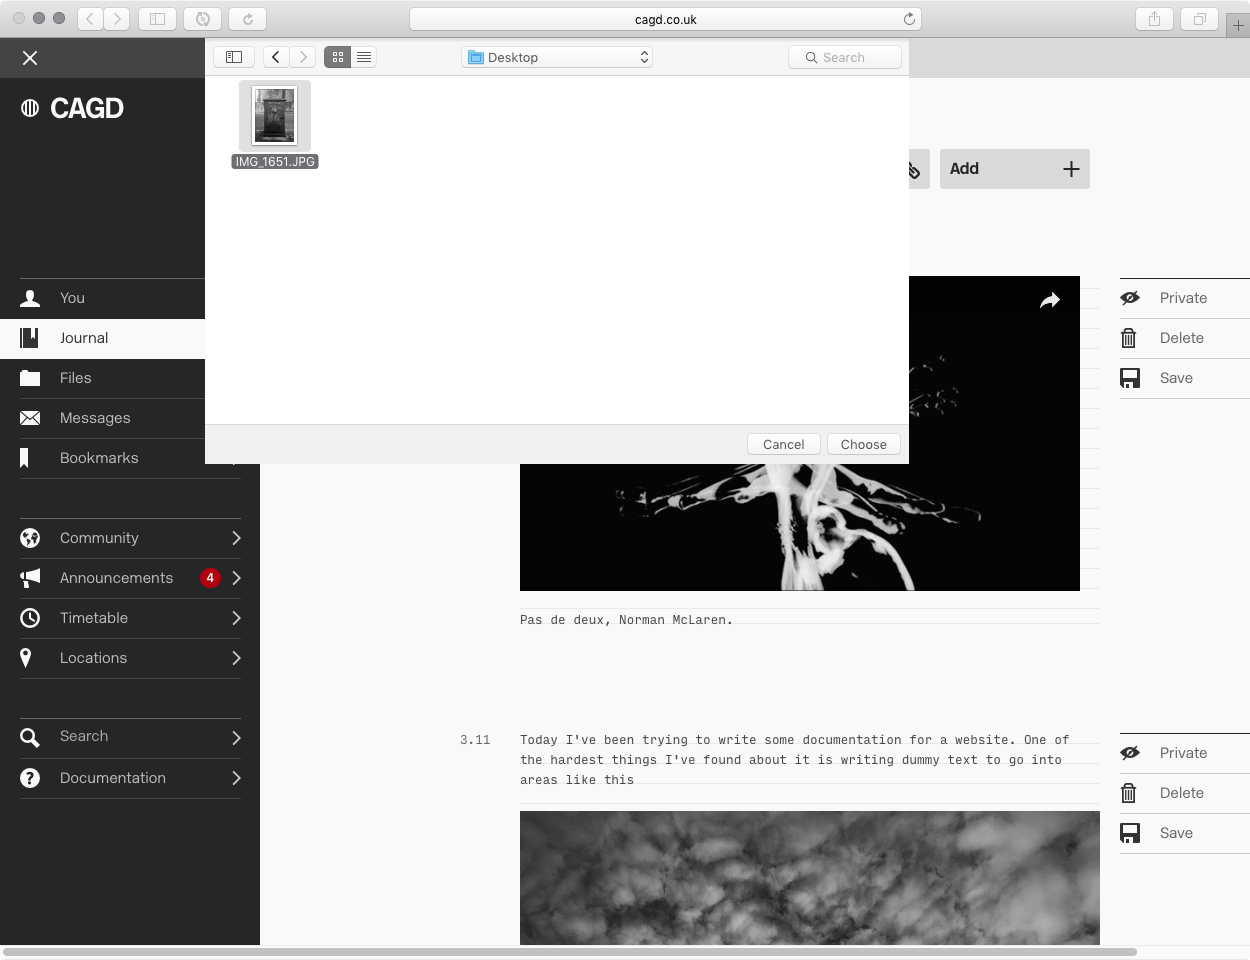Click the Documentation question mark icon
Screen dimensions: 1250x960
point(30,778)
